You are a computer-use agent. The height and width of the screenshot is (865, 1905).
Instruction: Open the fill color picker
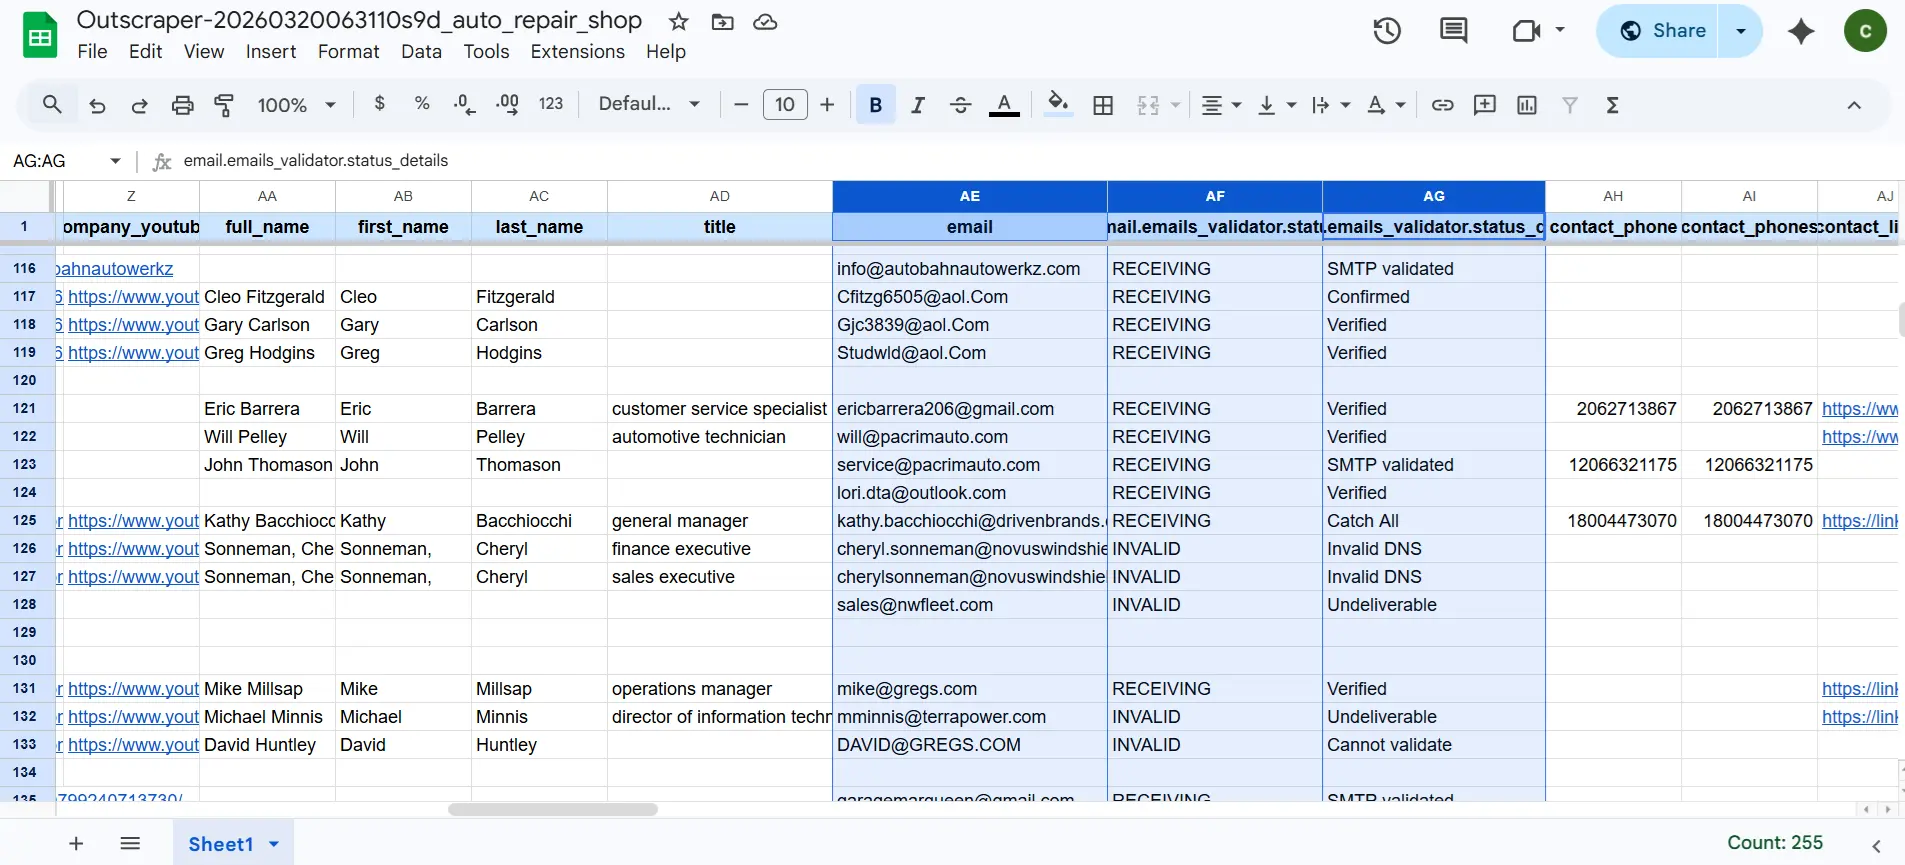[x=1058, y=104]
